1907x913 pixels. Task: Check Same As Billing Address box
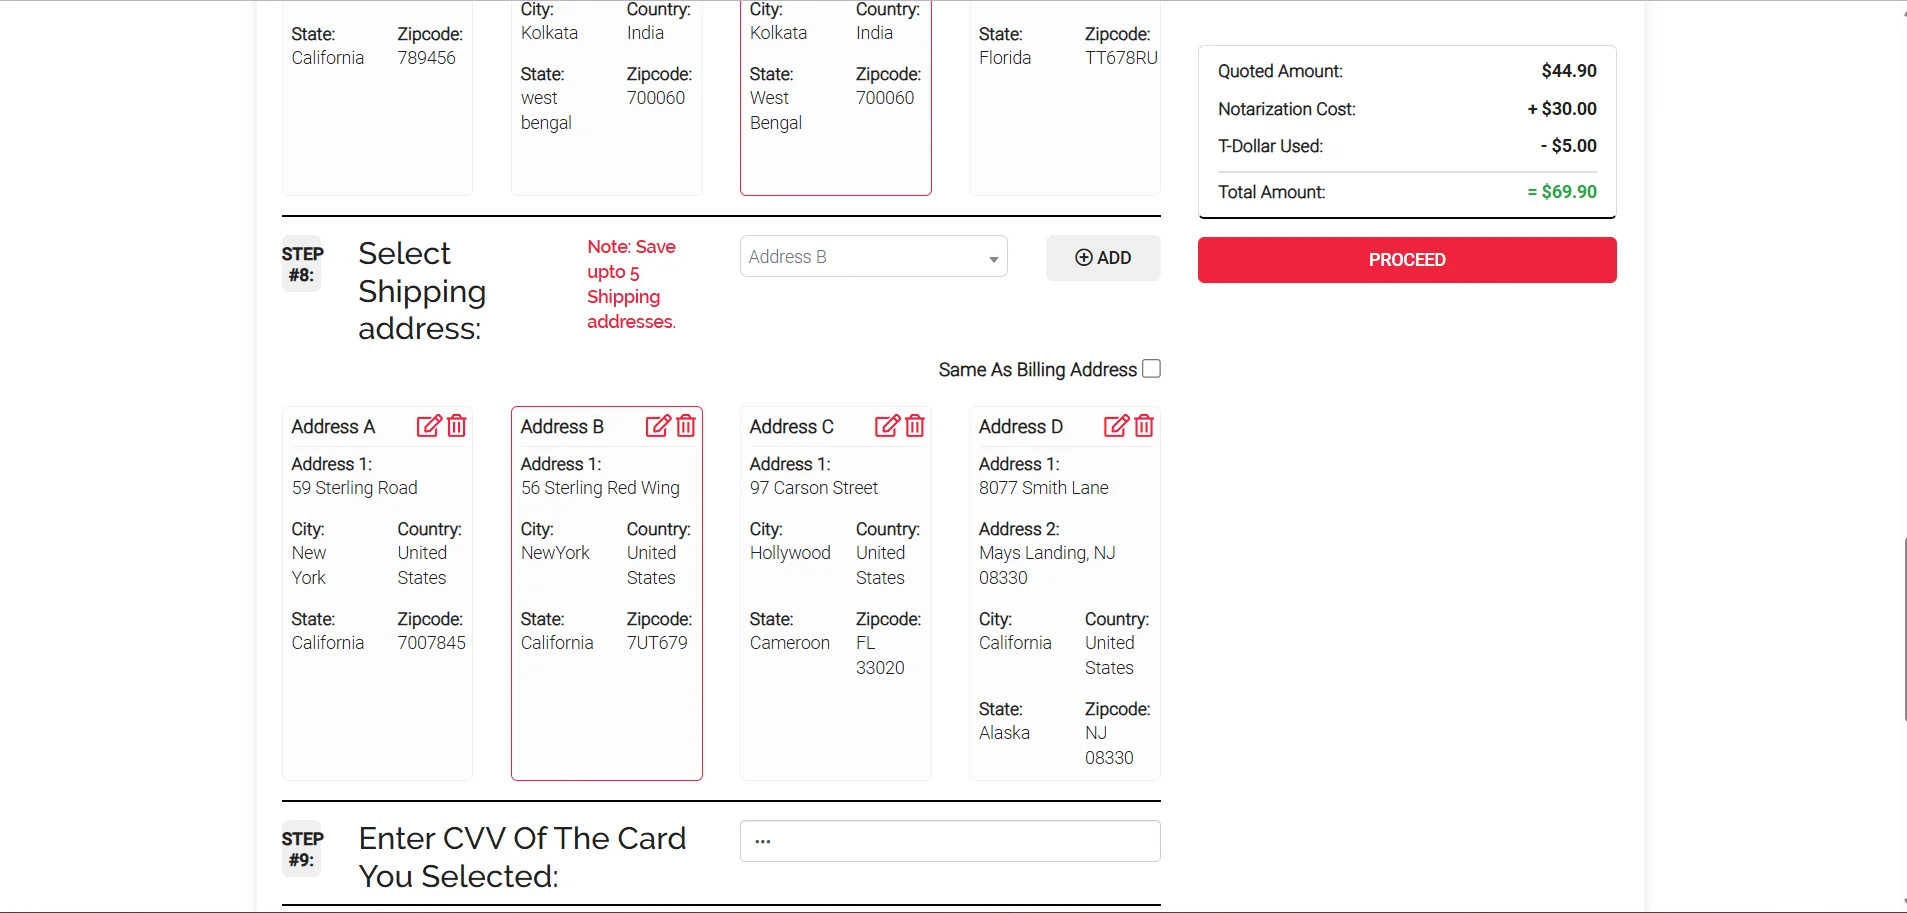(1151, 369)
